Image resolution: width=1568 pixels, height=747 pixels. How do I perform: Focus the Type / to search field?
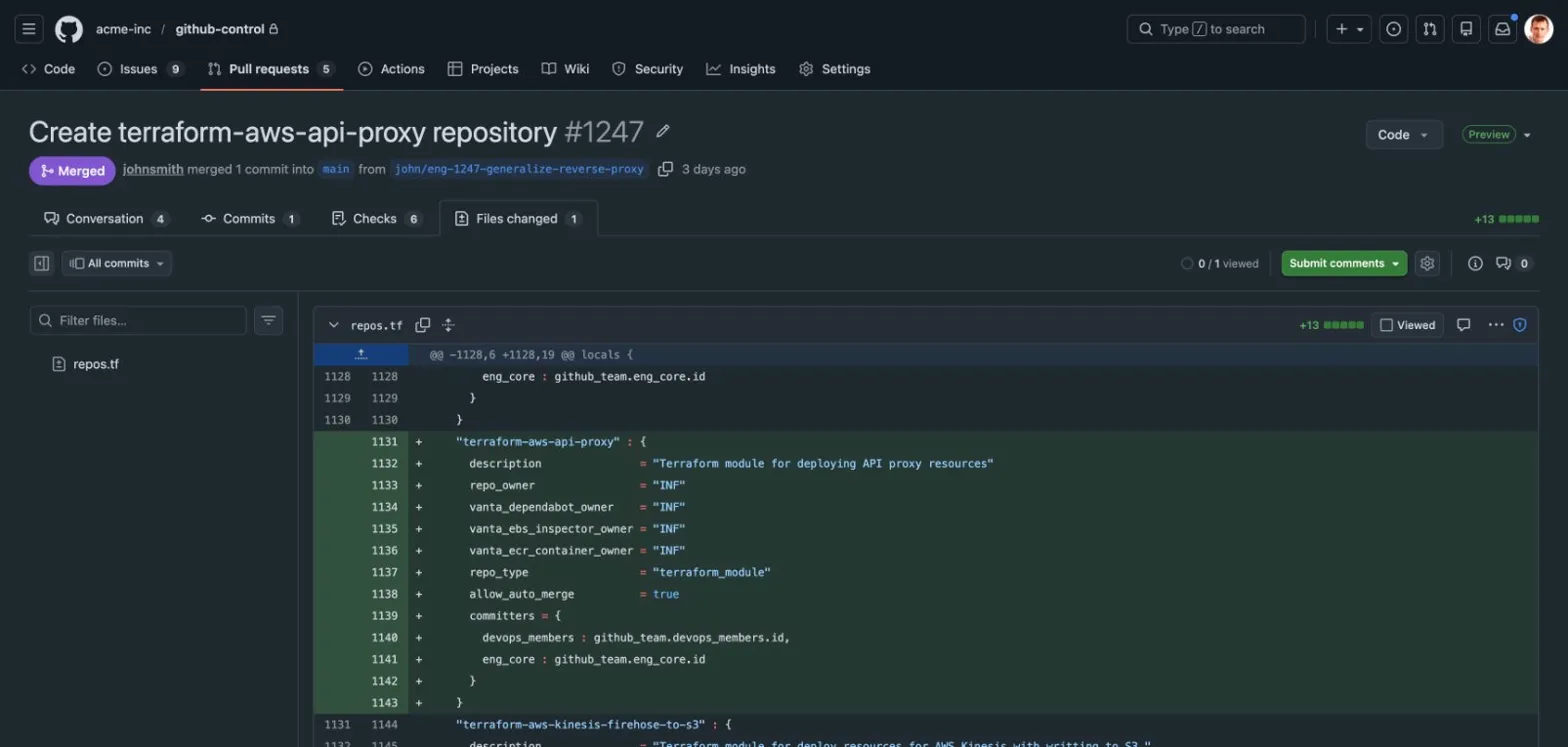pos(1216,29)
